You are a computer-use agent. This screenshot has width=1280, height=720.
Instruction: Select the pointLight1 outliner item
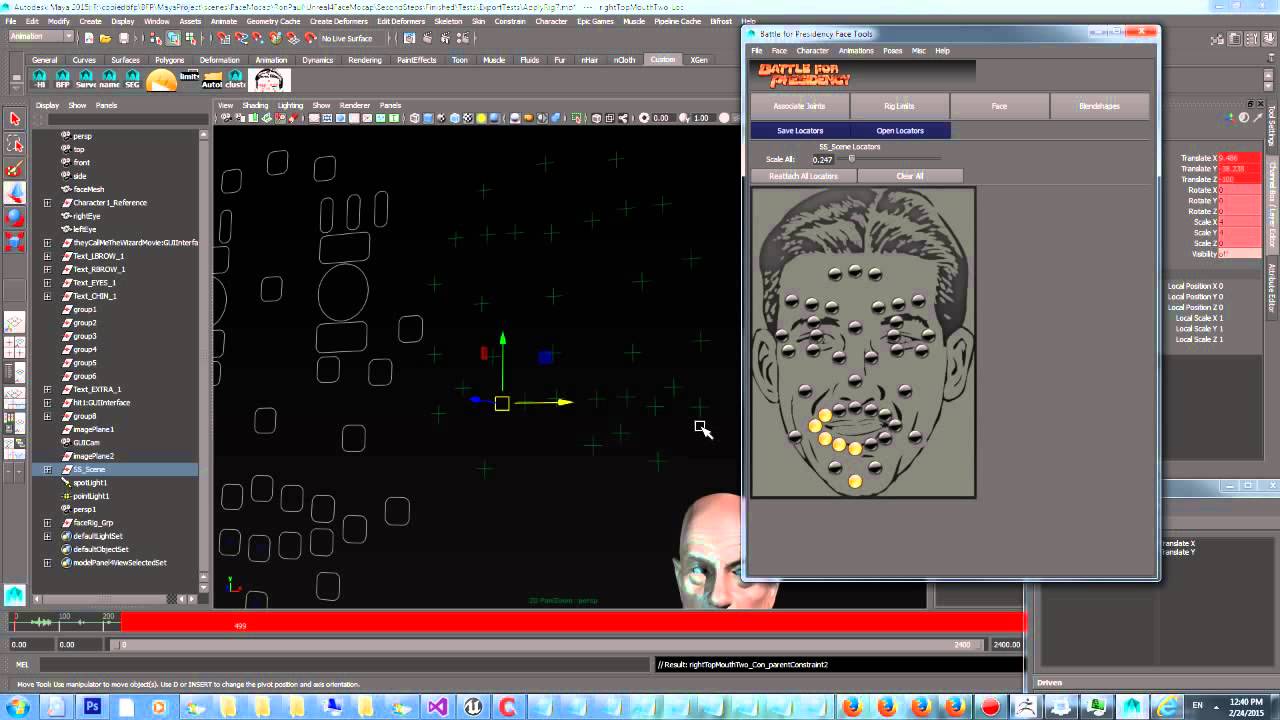[91, 496]
